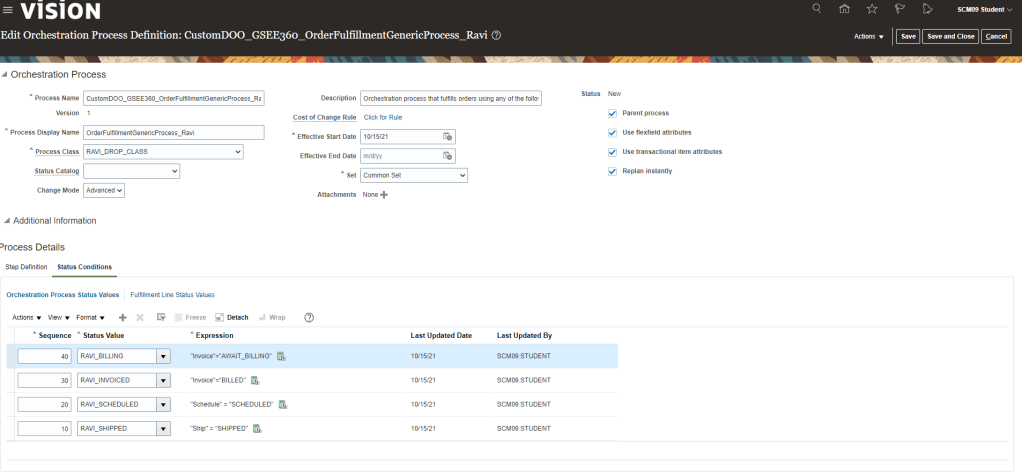Open the Favorites star icon

pos(872,10)
